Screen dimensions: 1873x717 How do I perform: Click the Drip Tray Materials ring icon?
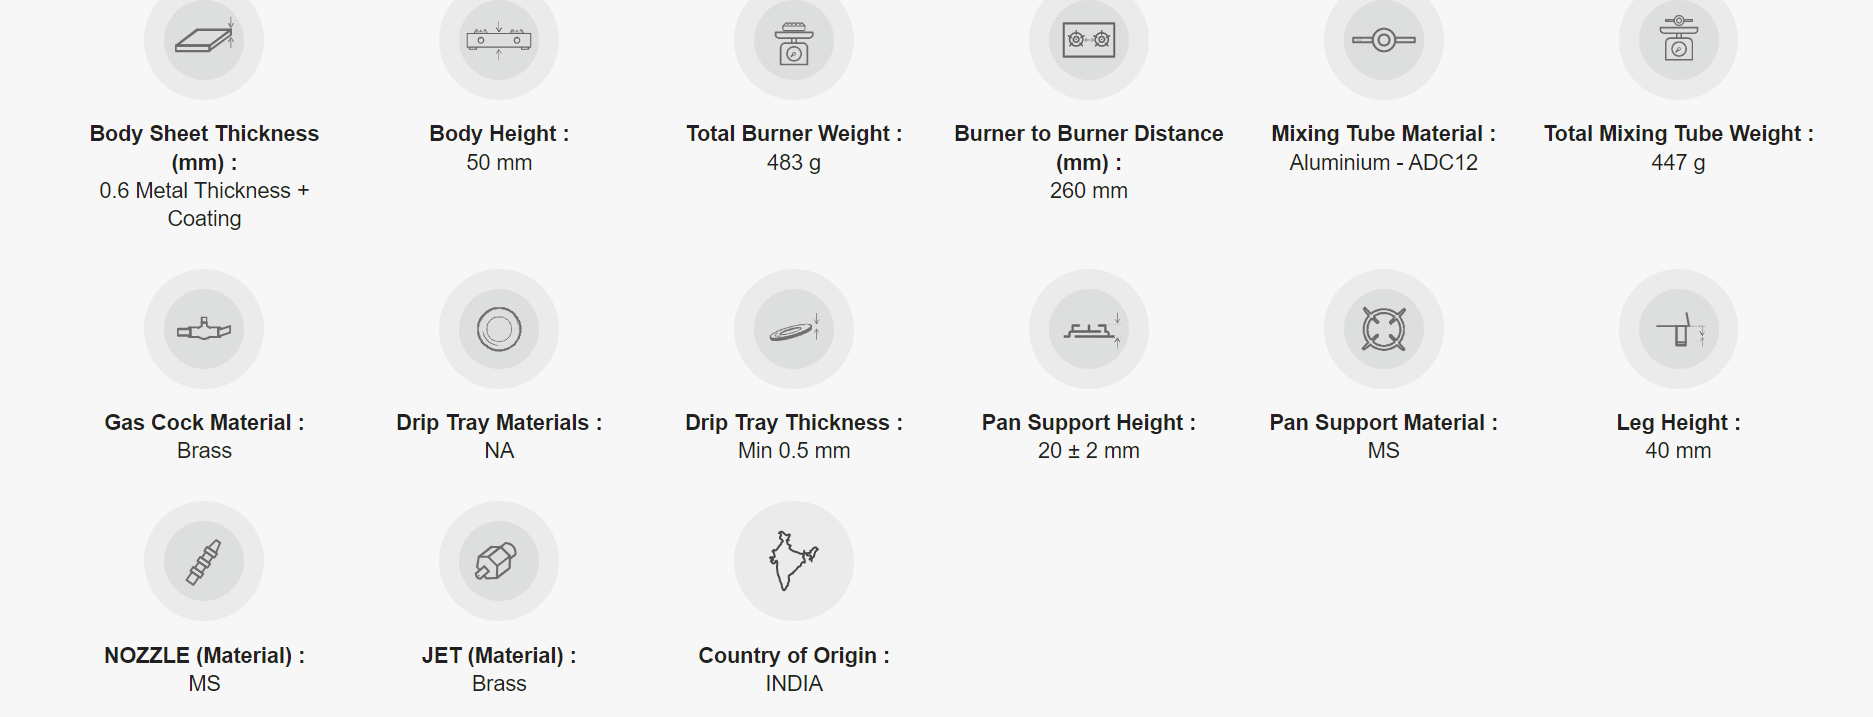coord(499,329)
